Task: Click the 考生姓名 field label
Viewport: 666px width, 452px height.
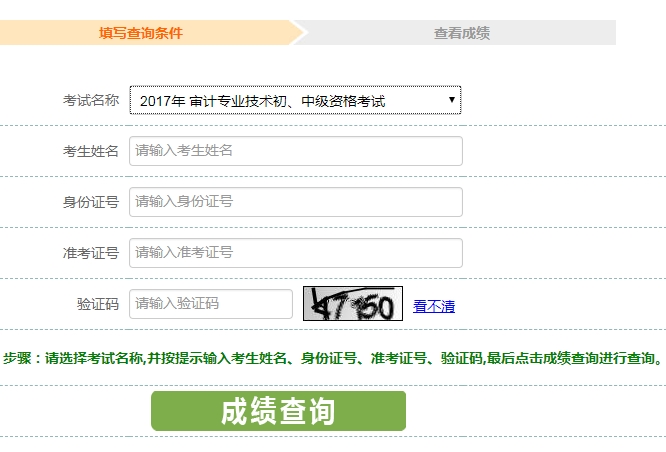Action: point(90,151)
